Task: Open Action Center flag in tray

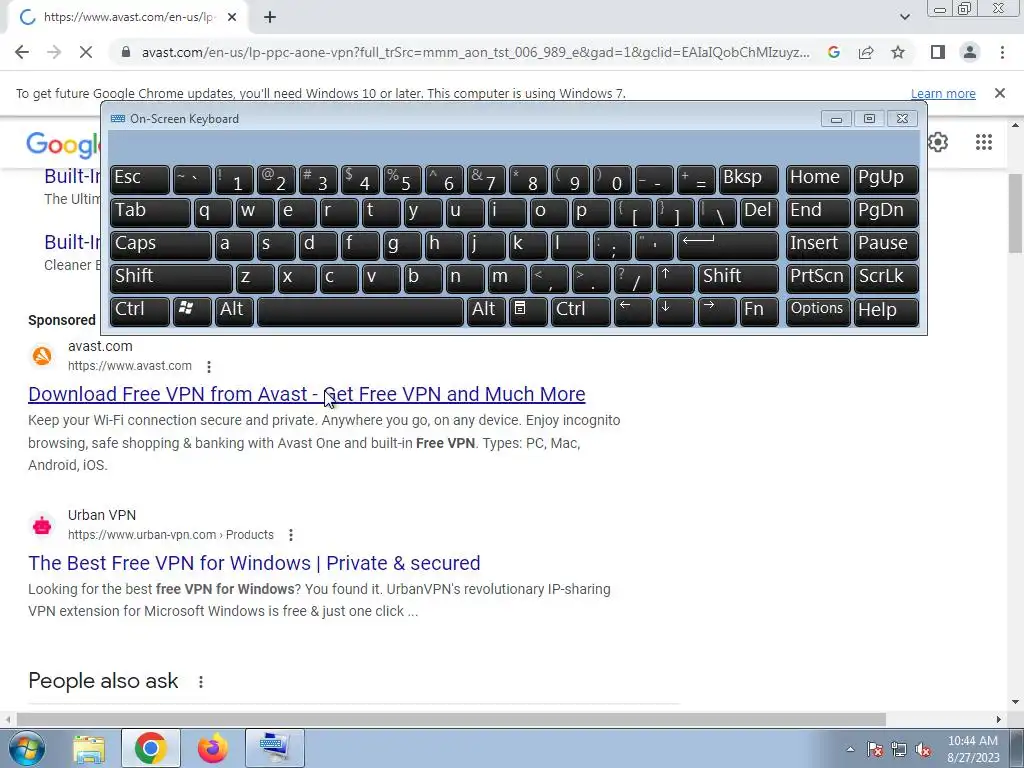Action: coord(874,750)
